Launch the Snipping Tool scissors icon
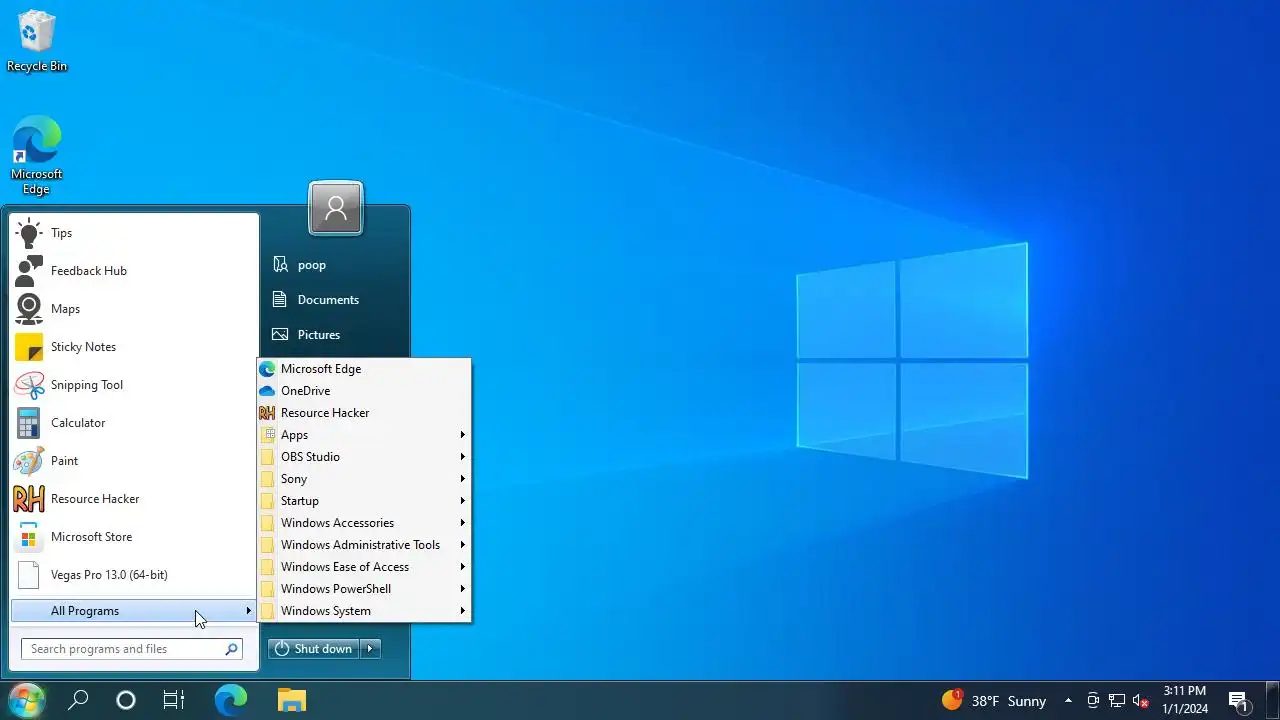 29,385
